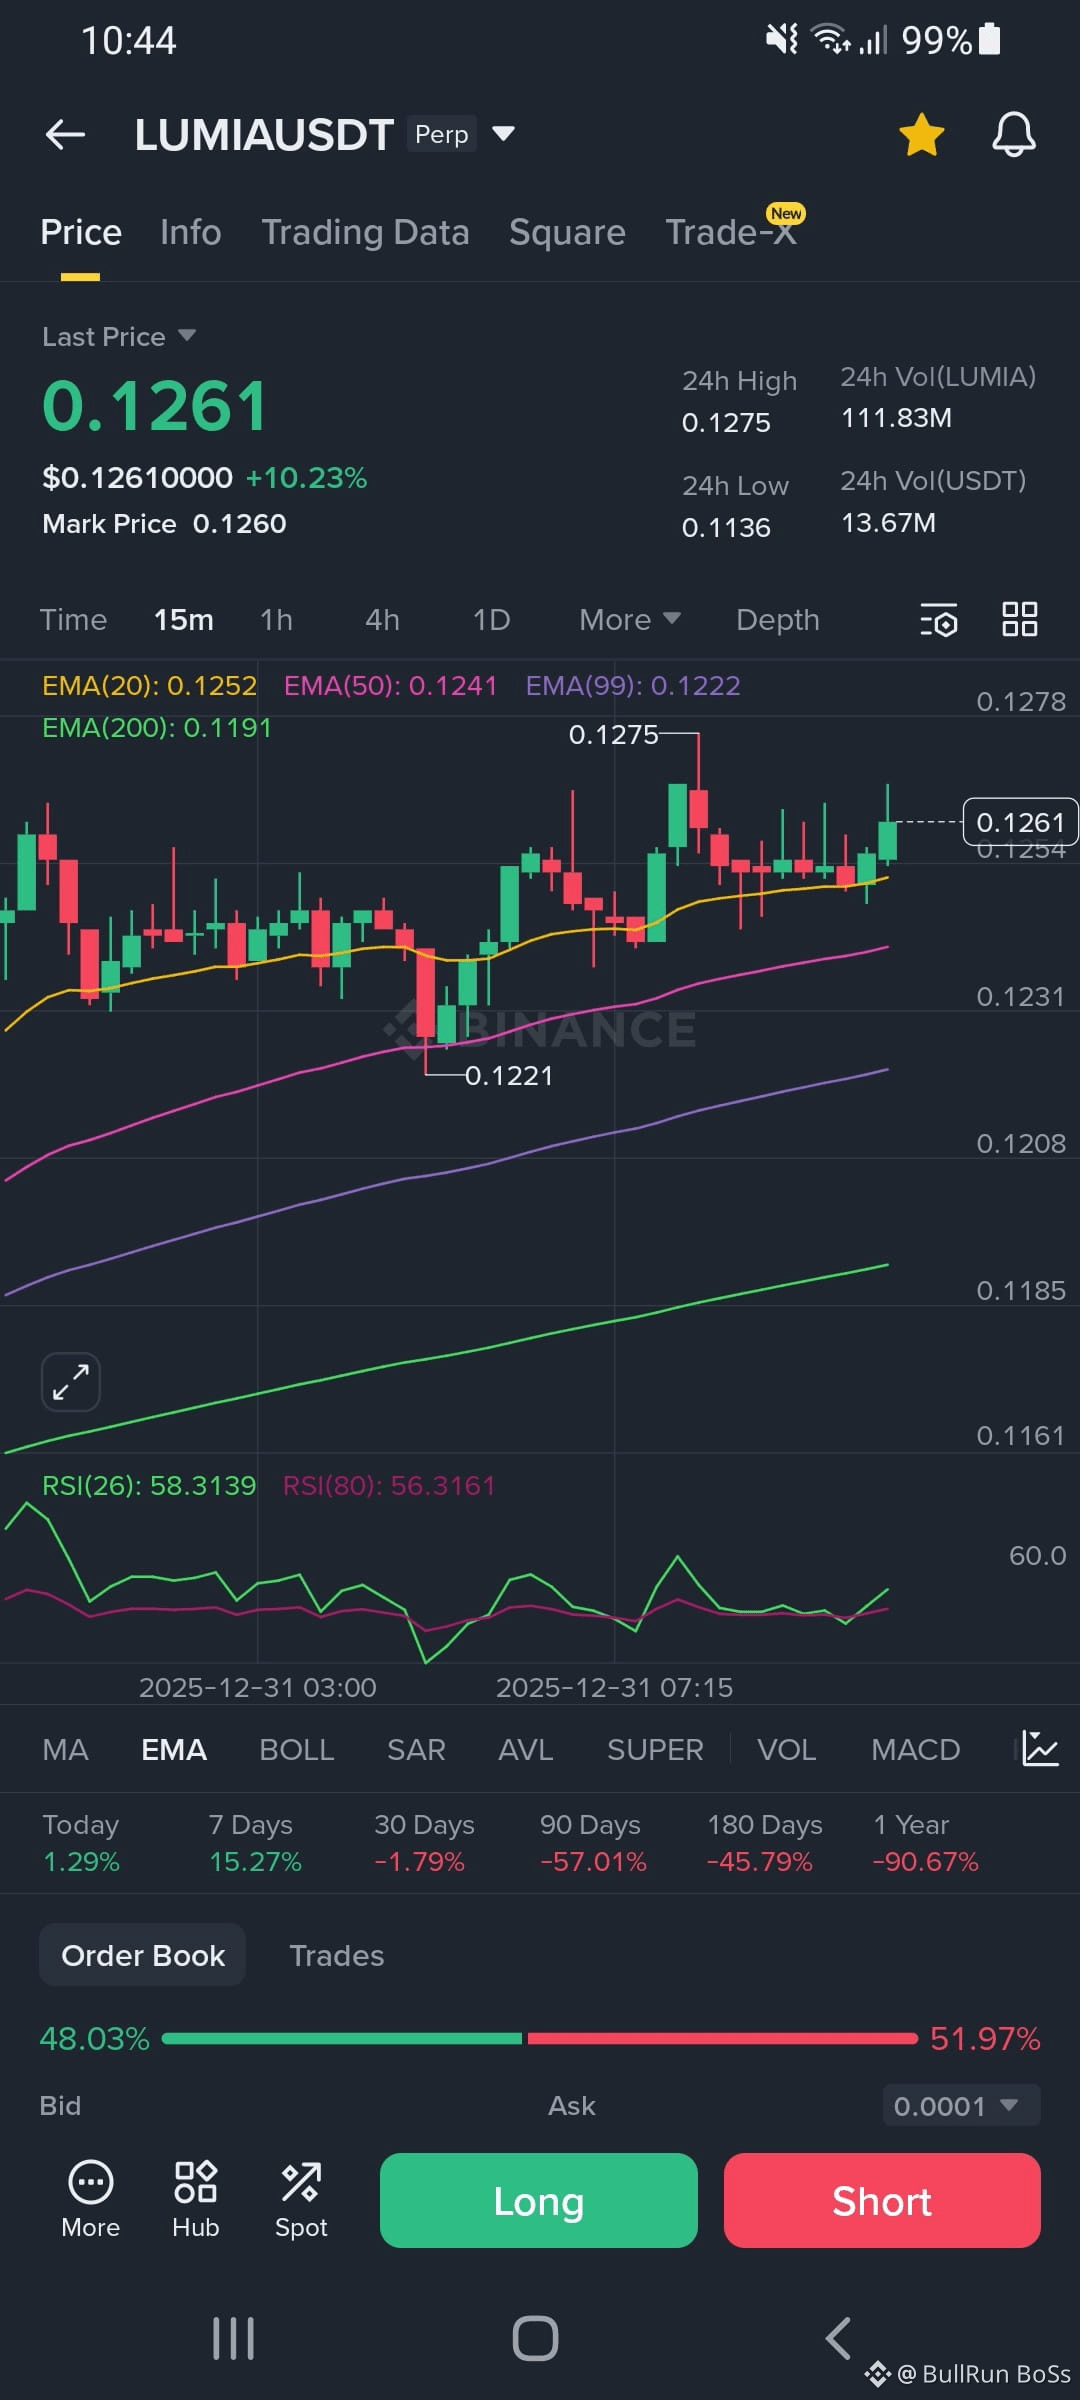Tap the EMA(99) legend value
Screen dimensions: 1080x2400
(633, 685)
